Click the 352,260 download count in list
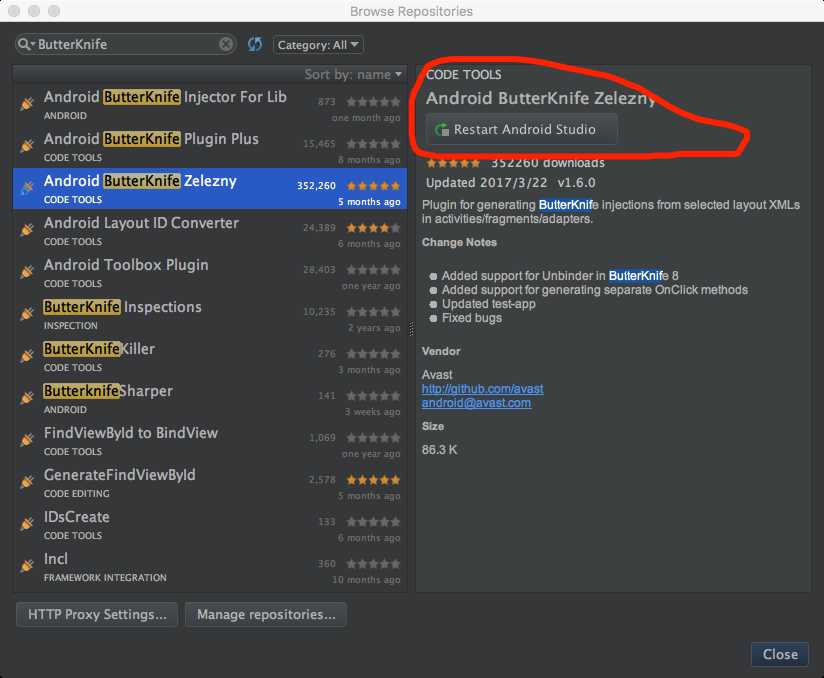 [316, 186]
